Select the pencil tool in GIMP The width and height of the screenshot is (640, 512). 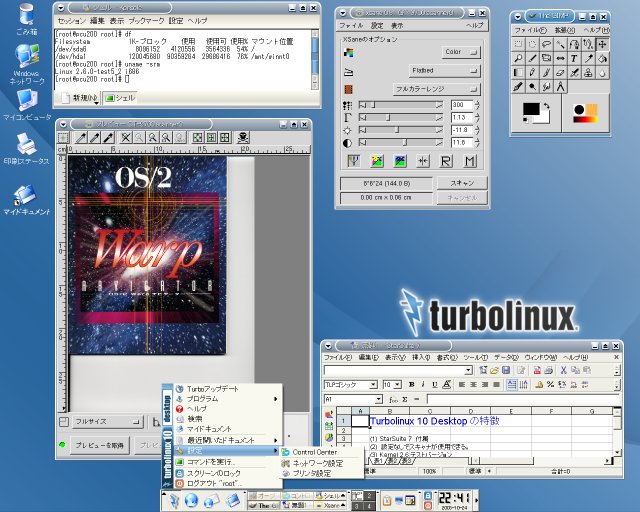(x=532, y=73)
